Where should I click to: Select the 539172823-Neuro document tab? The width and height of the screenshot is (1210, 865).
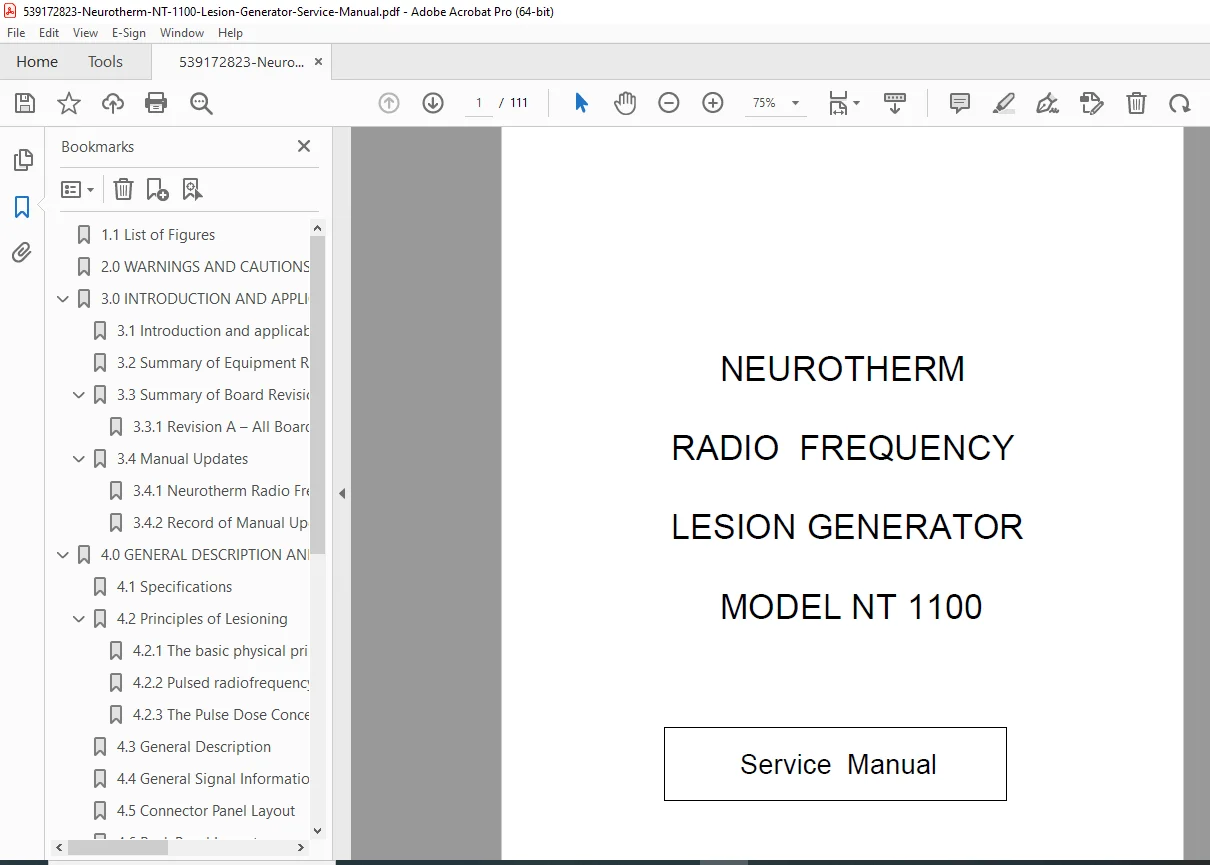241,62
